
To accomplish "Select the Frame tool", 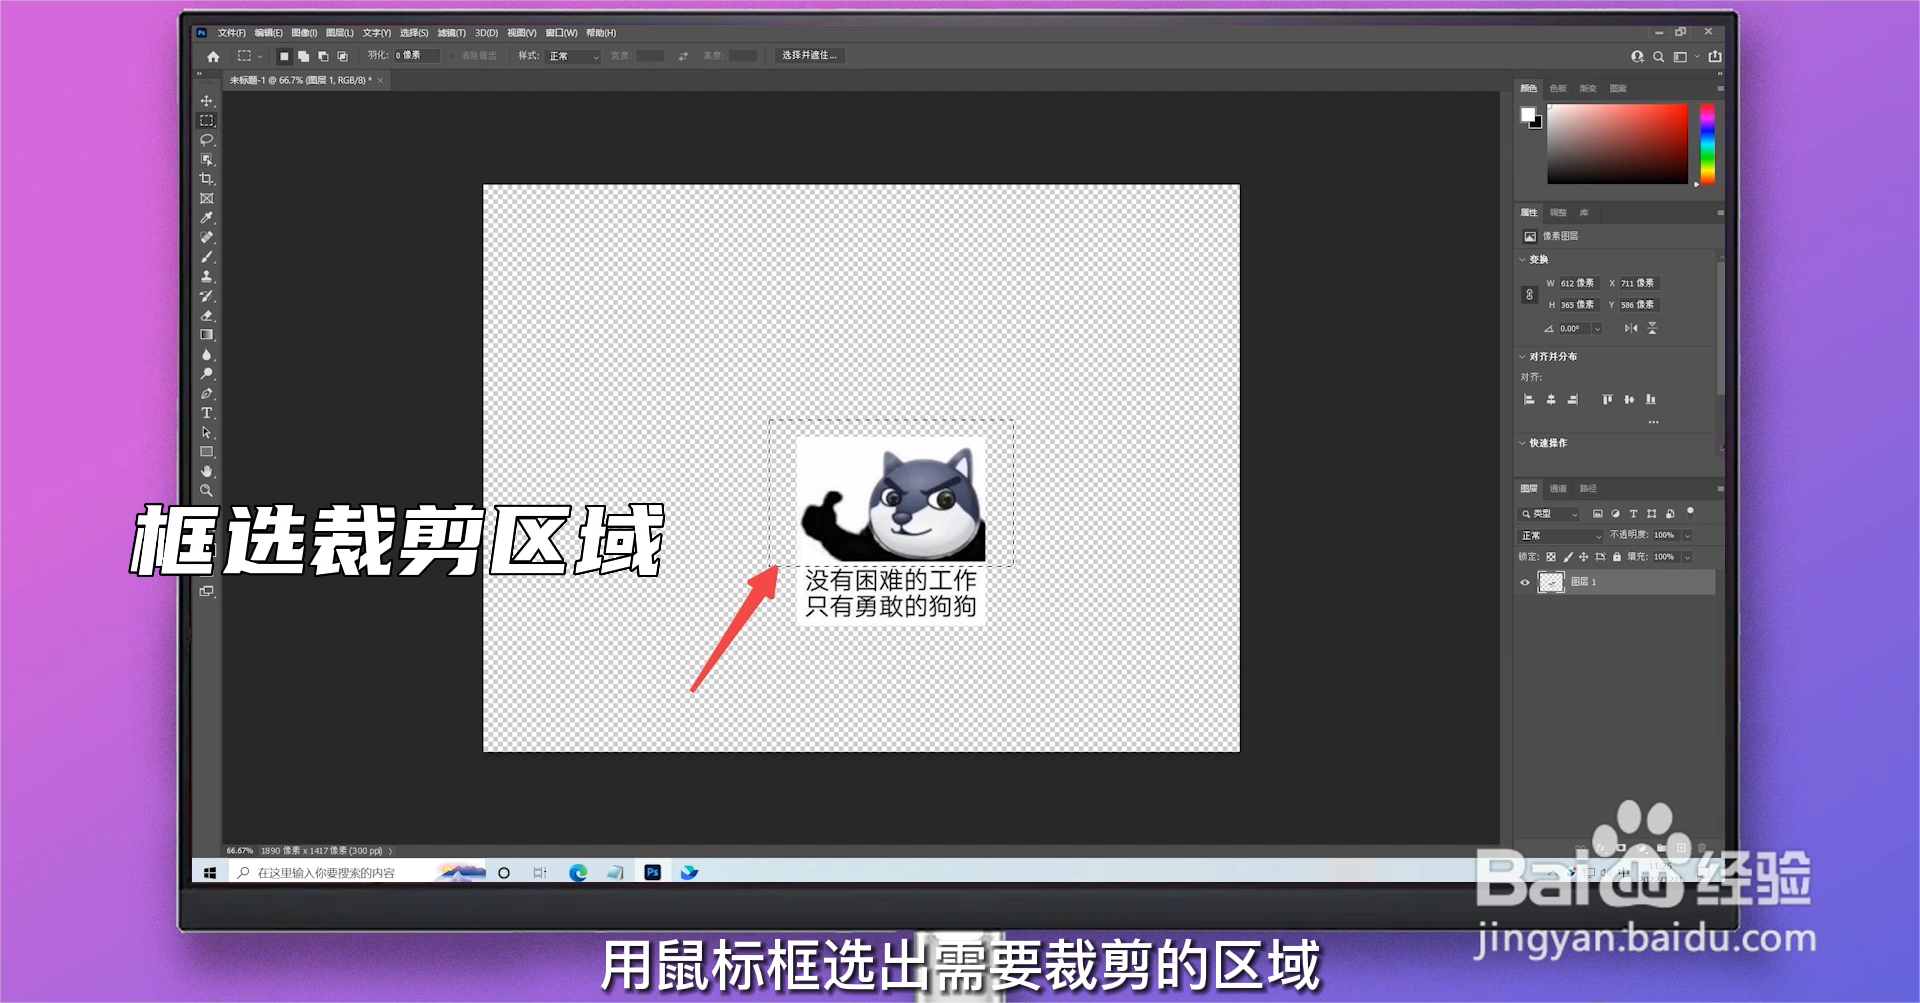I will pyautogui.click(x=207, y=199).
